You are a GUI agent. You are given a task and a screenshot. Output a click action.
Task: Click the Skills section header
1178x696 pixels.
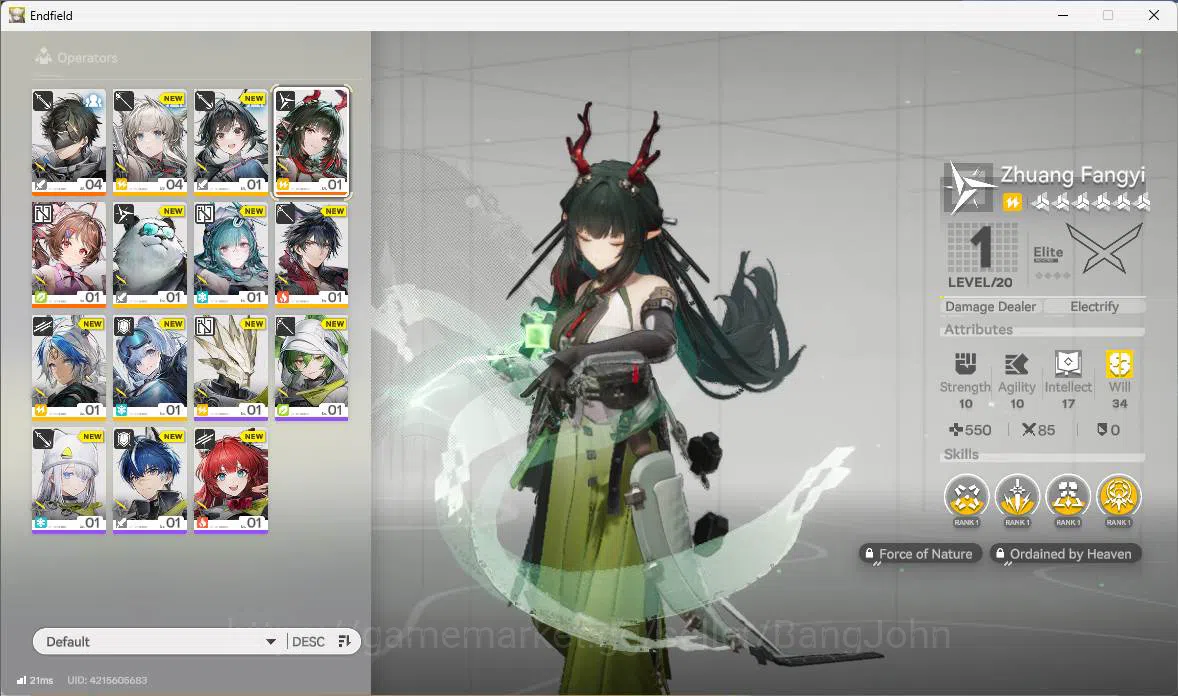(961, 454)
